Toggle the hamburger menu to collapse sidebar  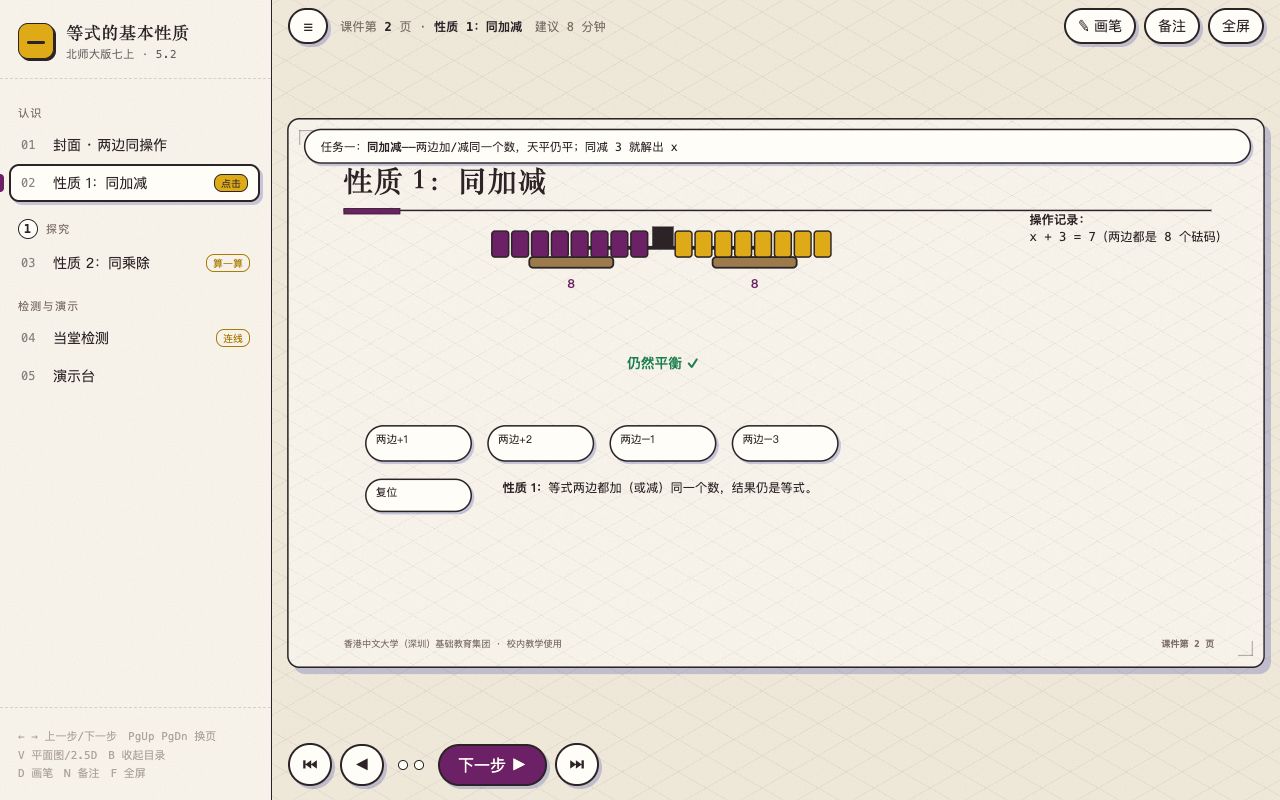coord(308,26)
